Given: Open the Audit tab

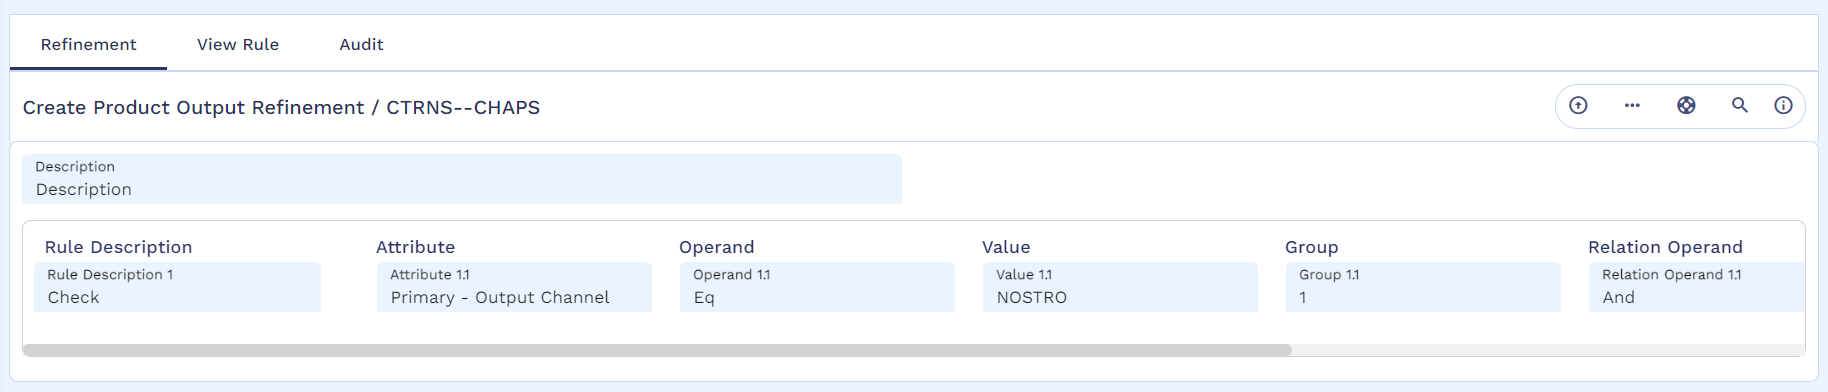Looking at the screenshot, I should tap(361, 44).
